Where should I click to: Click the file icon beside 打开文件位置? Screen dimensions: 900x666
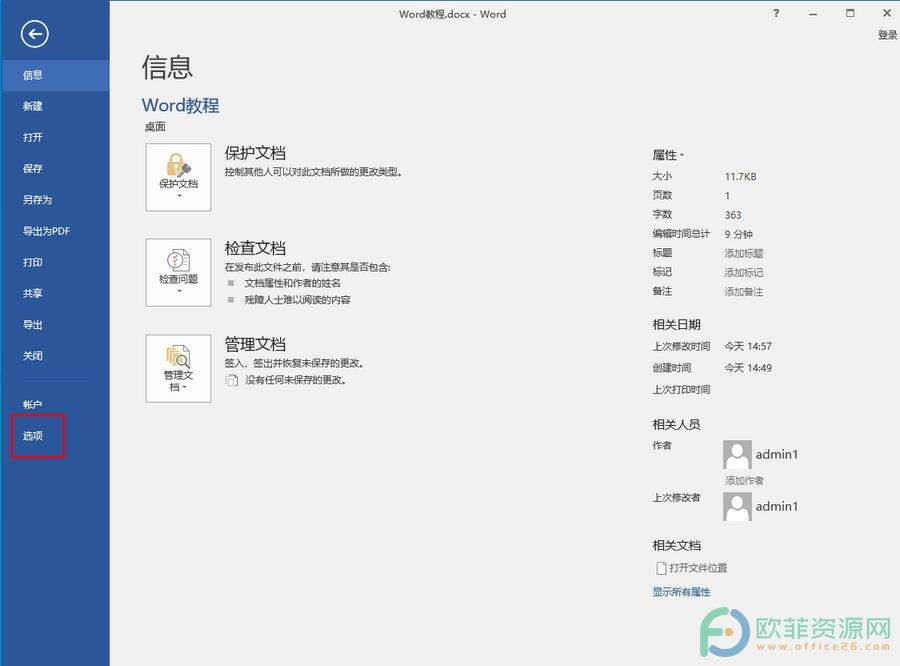tap(661, 568)
